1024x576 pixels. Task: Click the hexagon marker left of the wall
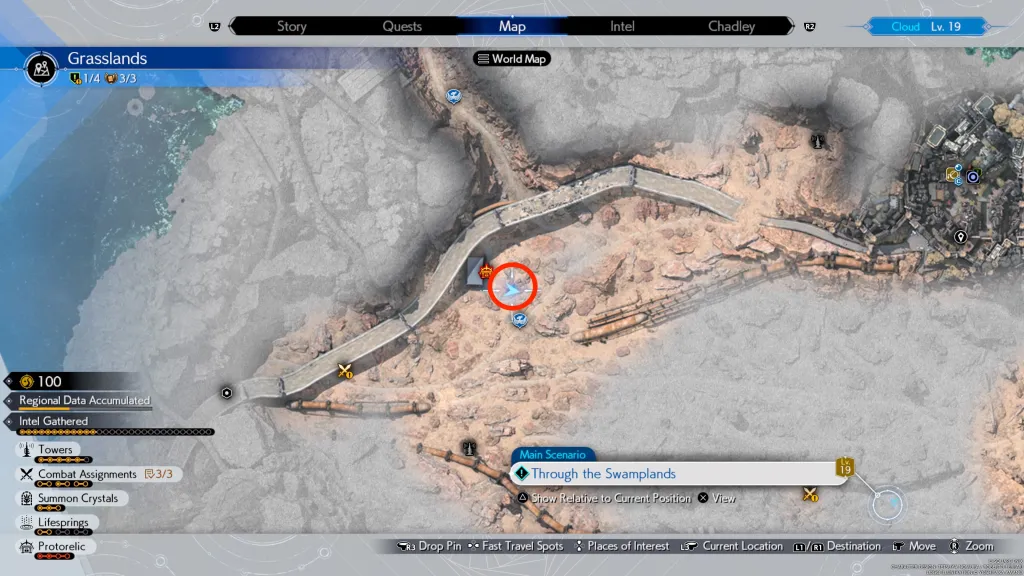point(227,393)
